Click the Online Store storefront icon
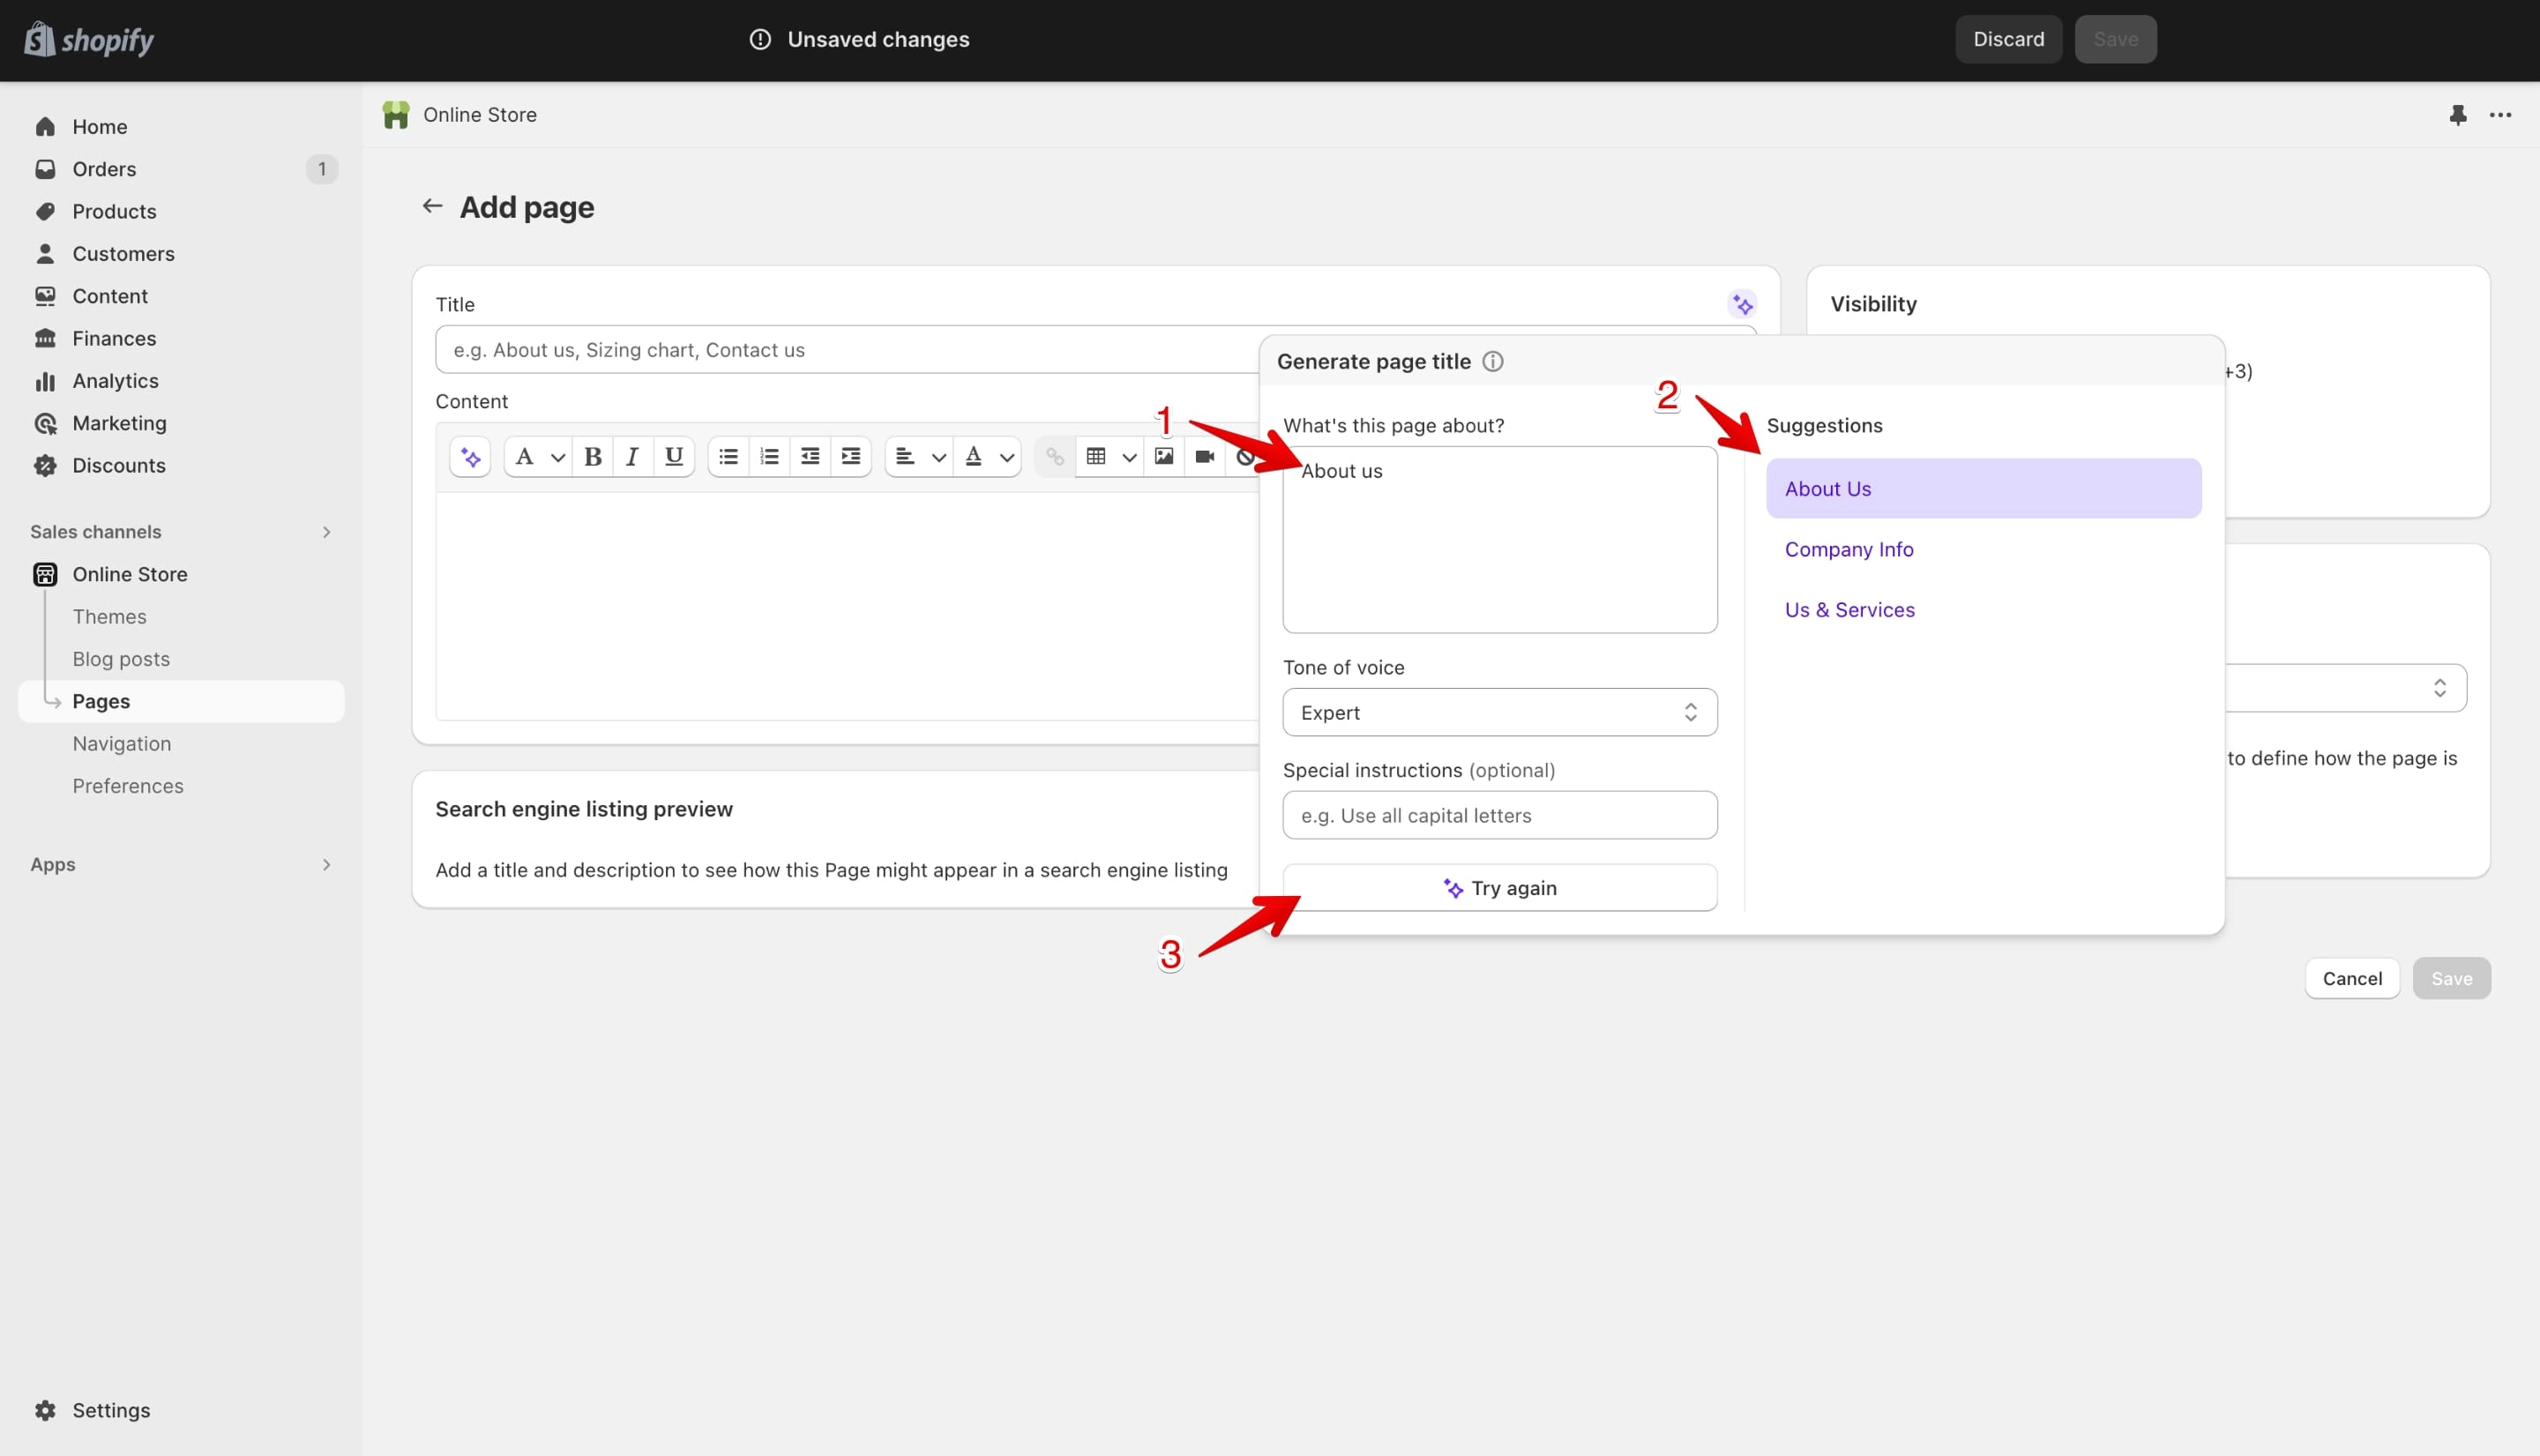 click(45, 574)
